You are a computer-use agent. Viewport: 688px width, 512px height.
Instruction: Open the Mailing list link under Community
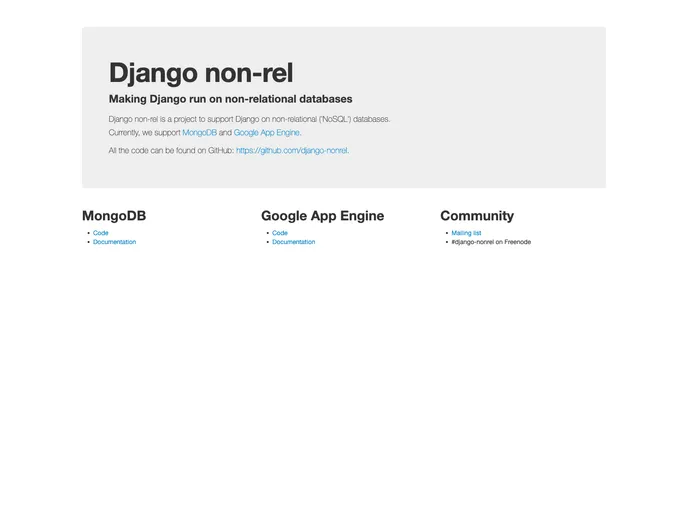point(466,233)
